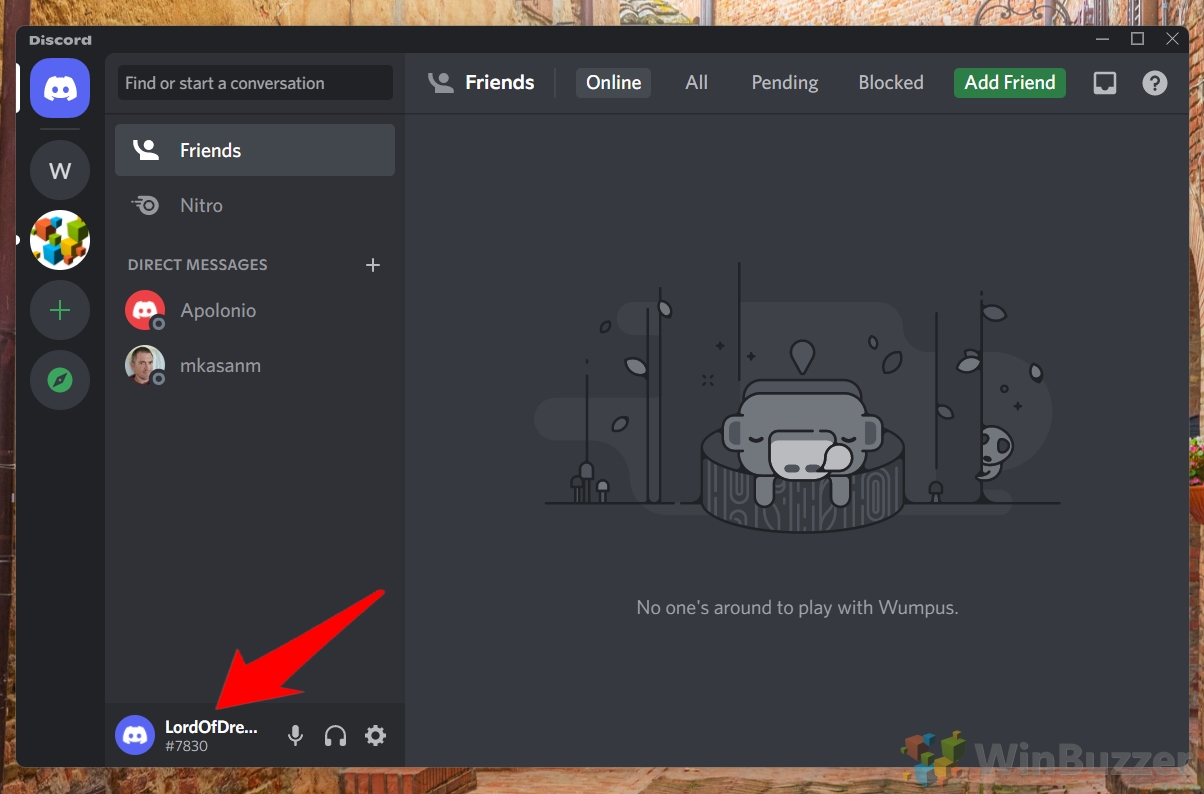This screenshot has height=794, width=1204.
Task: Add a server with the plus icon
Action: point(60,310)
